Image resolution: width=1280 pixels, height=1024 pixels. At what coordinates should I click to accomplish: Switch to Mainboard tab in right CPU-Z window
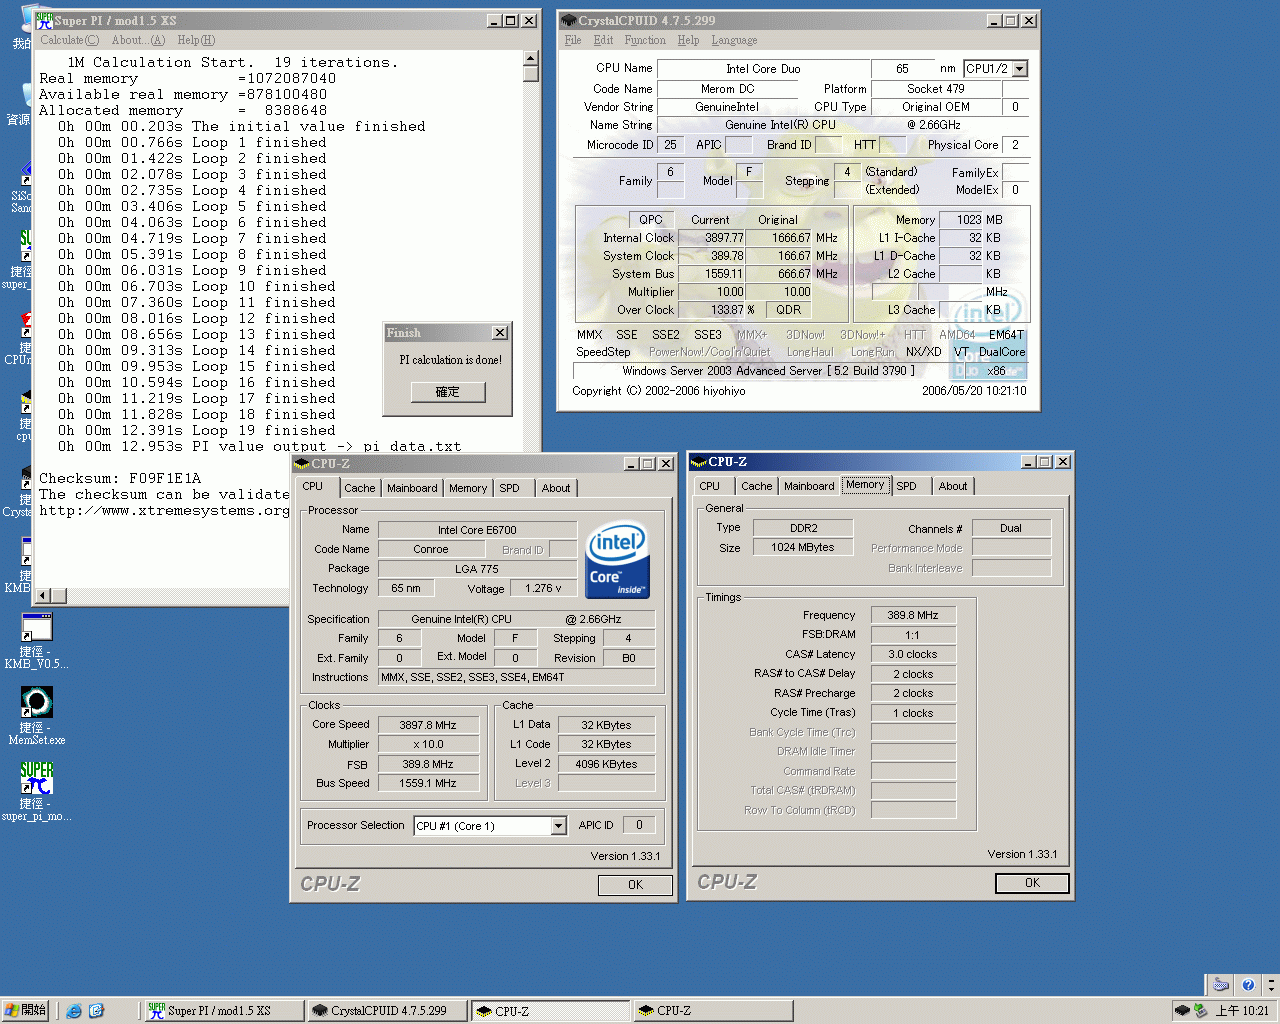809,486
